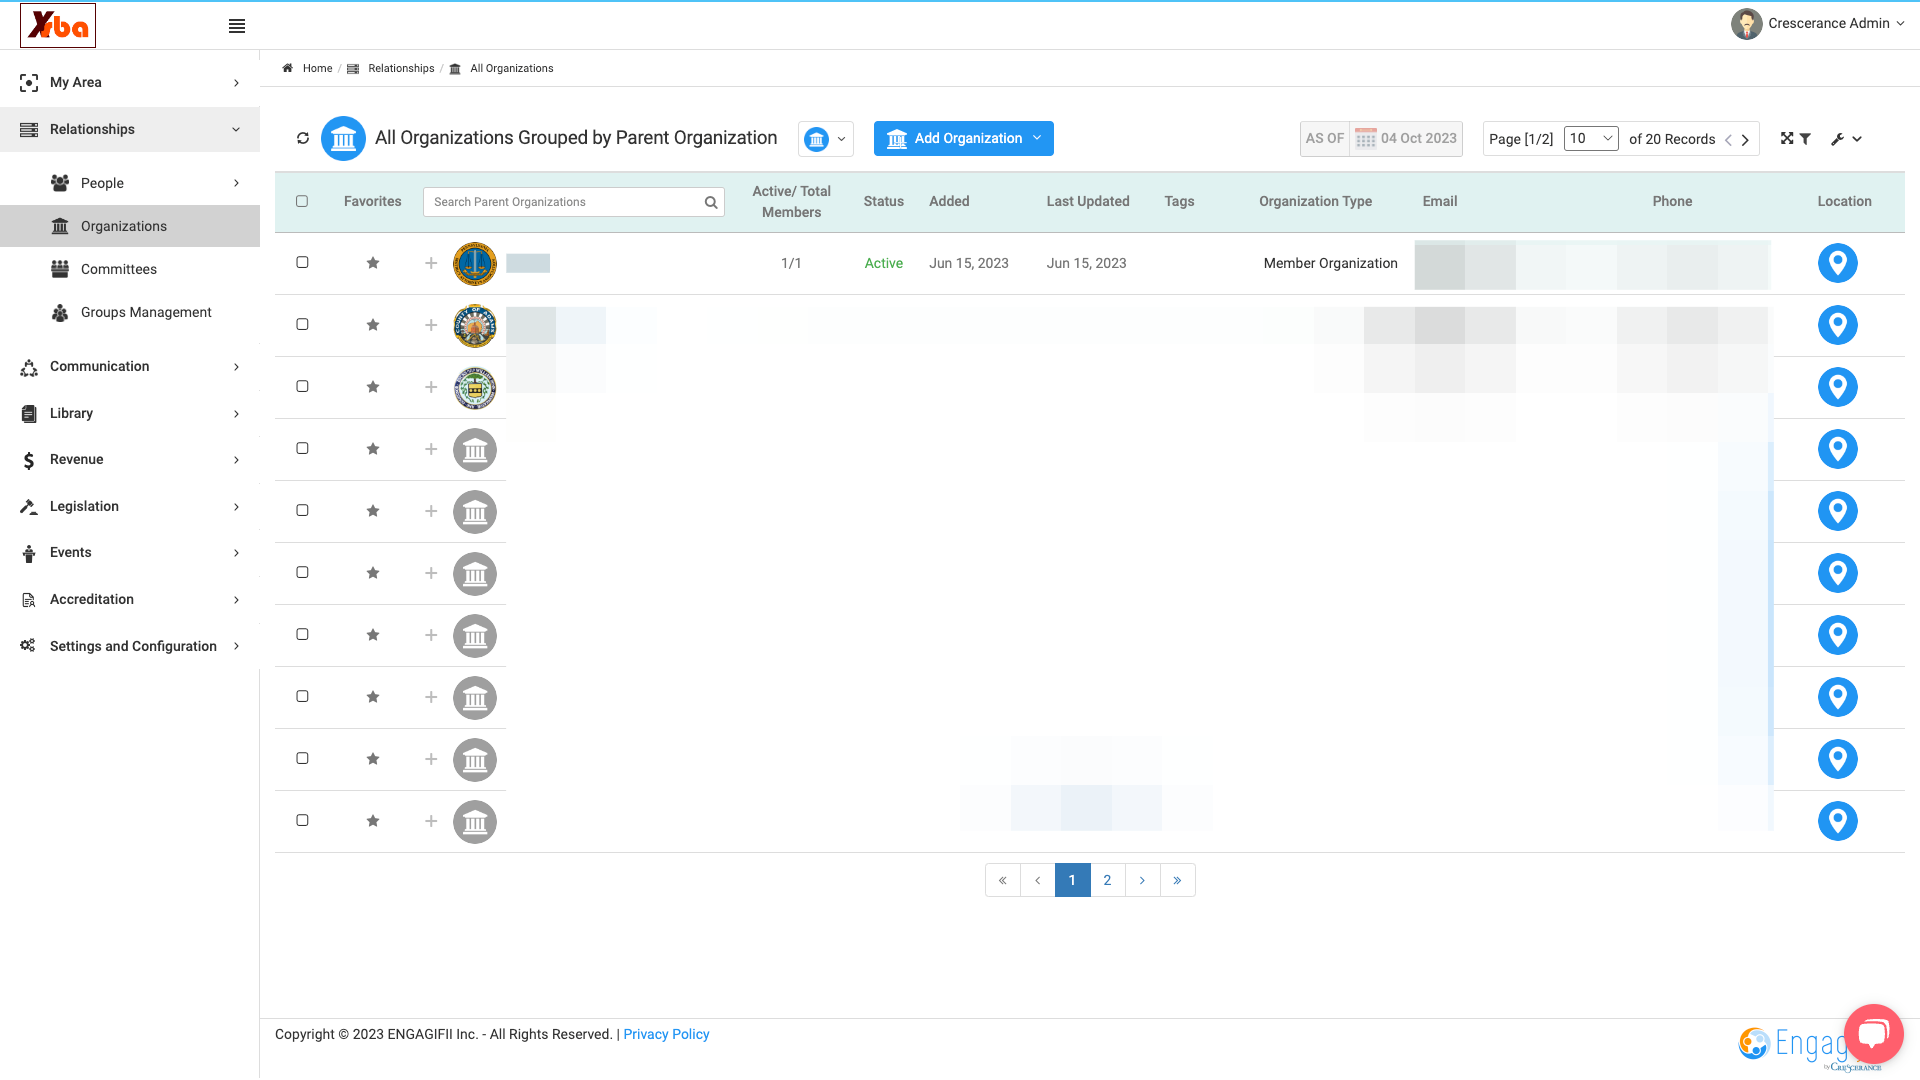The image size is (1920, 1080).
Task: Open Groups Management in the sidebar
Action: click(130, 312)
